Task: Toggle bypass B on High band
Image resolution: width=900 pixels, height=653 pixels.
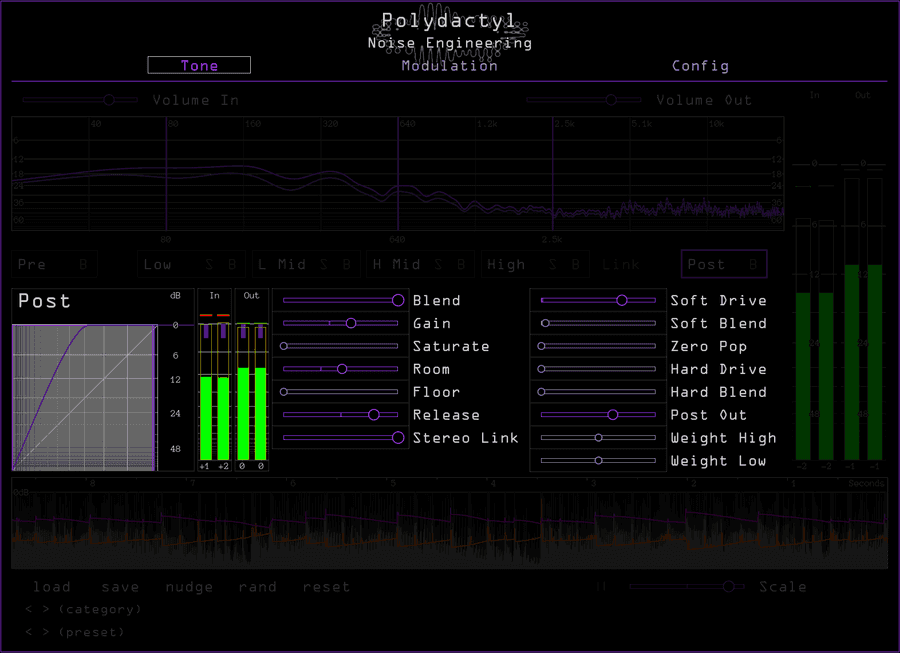Action: [x=576, y=265]
